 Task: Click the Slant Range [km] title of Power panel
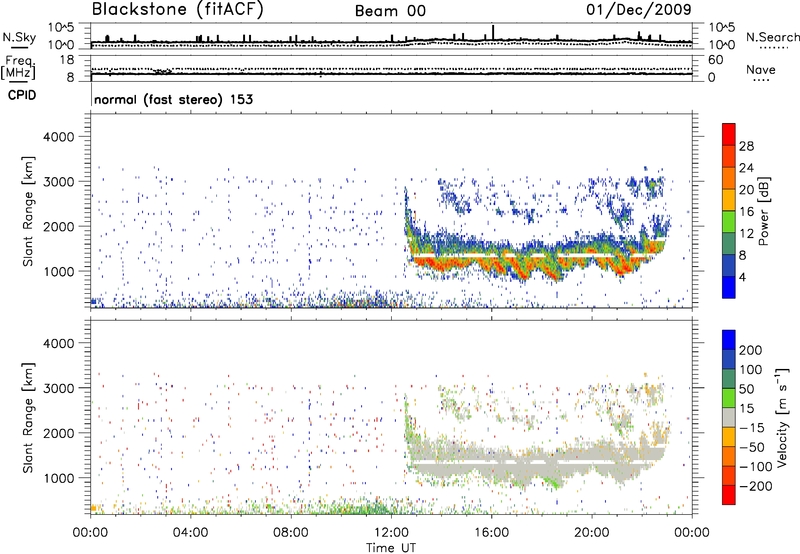(28, 211)
